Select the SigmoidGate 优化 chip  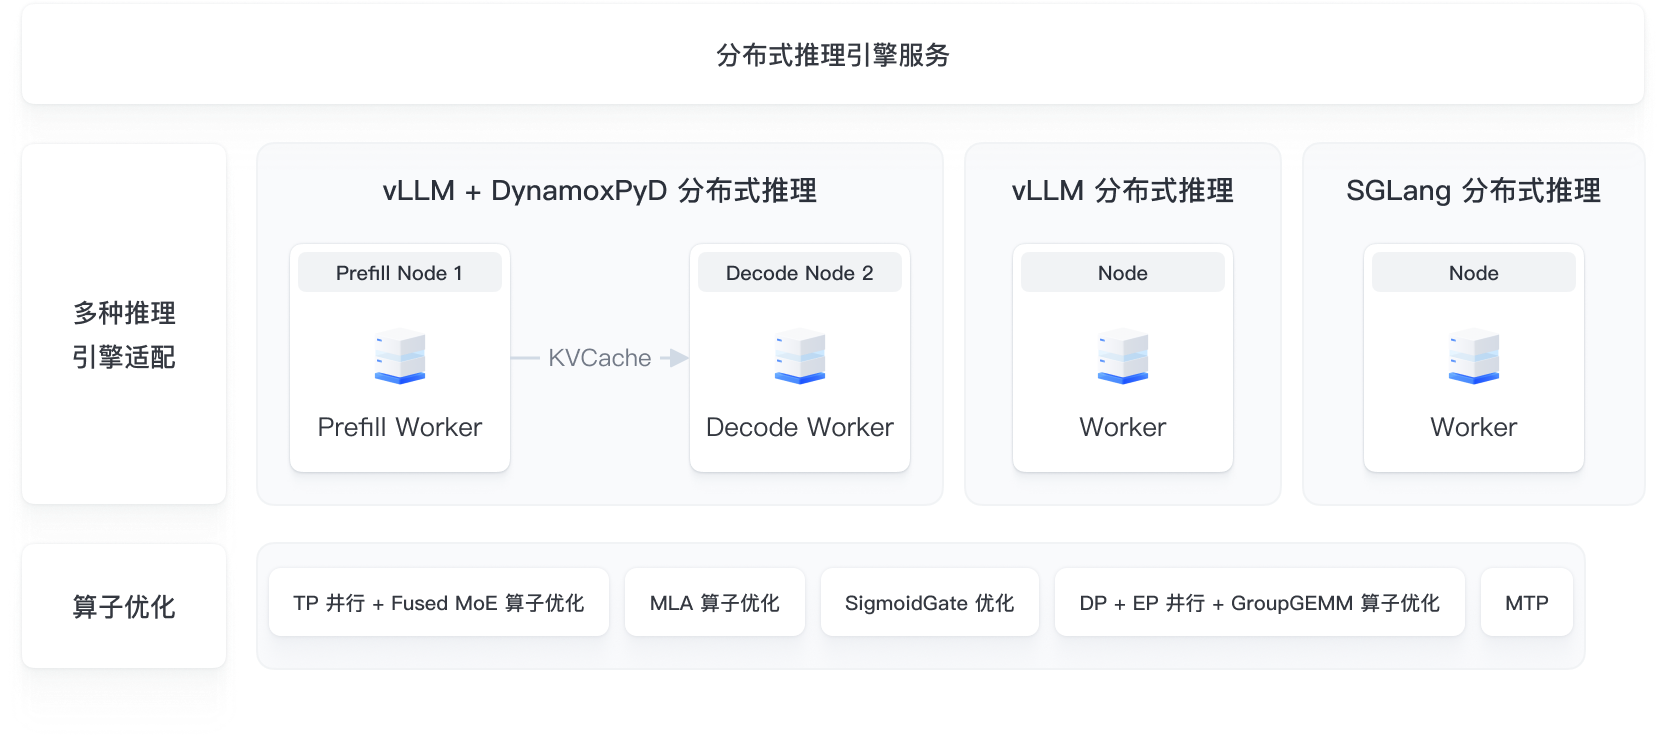tap(929, 603)
